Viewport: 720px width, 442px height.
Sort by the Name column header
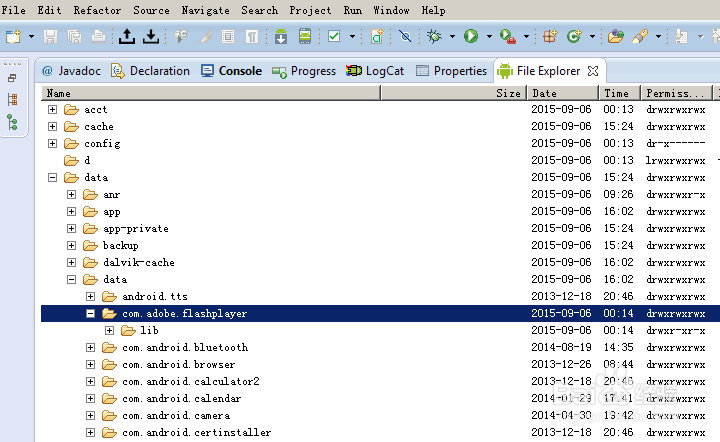pyautogui.click(x=211, y=93)
